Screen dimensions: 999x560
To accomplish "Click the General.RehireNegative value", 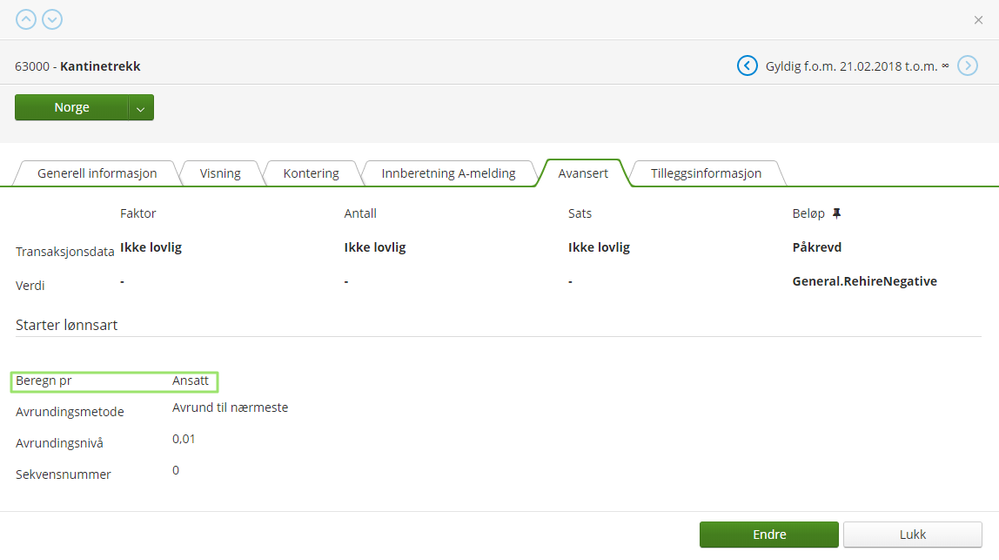I will pyautogui.click(x=864, y=282).
